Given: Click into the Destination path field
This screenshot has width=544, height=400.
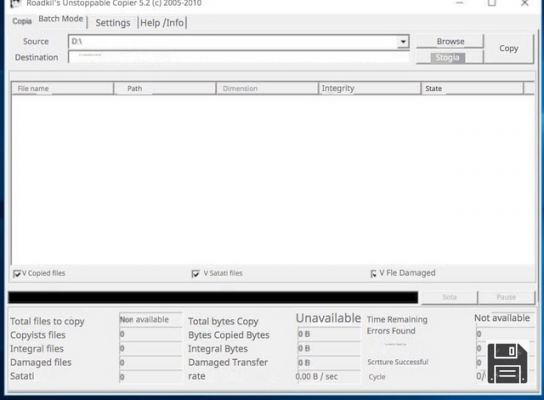Looking at the screenshot, I should tap(239, 57).
